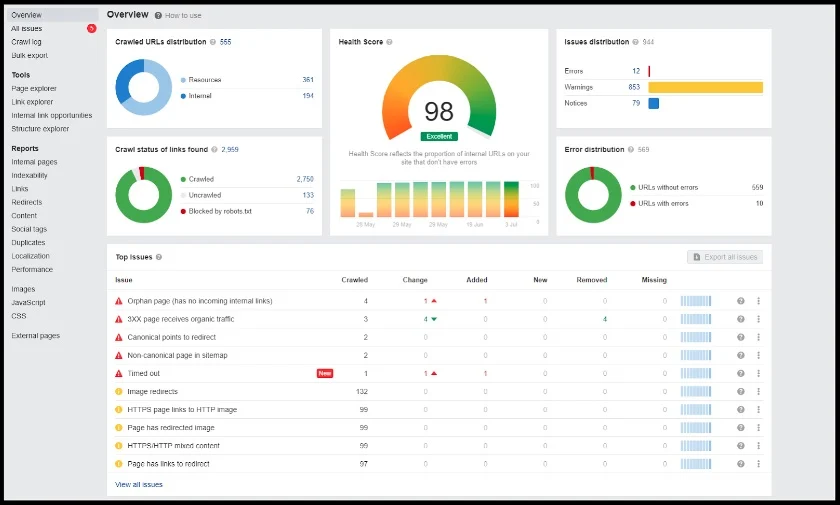Open help icon for Canonical points to redirect
This screenshot has height=505, width=840.
(740, 337)
